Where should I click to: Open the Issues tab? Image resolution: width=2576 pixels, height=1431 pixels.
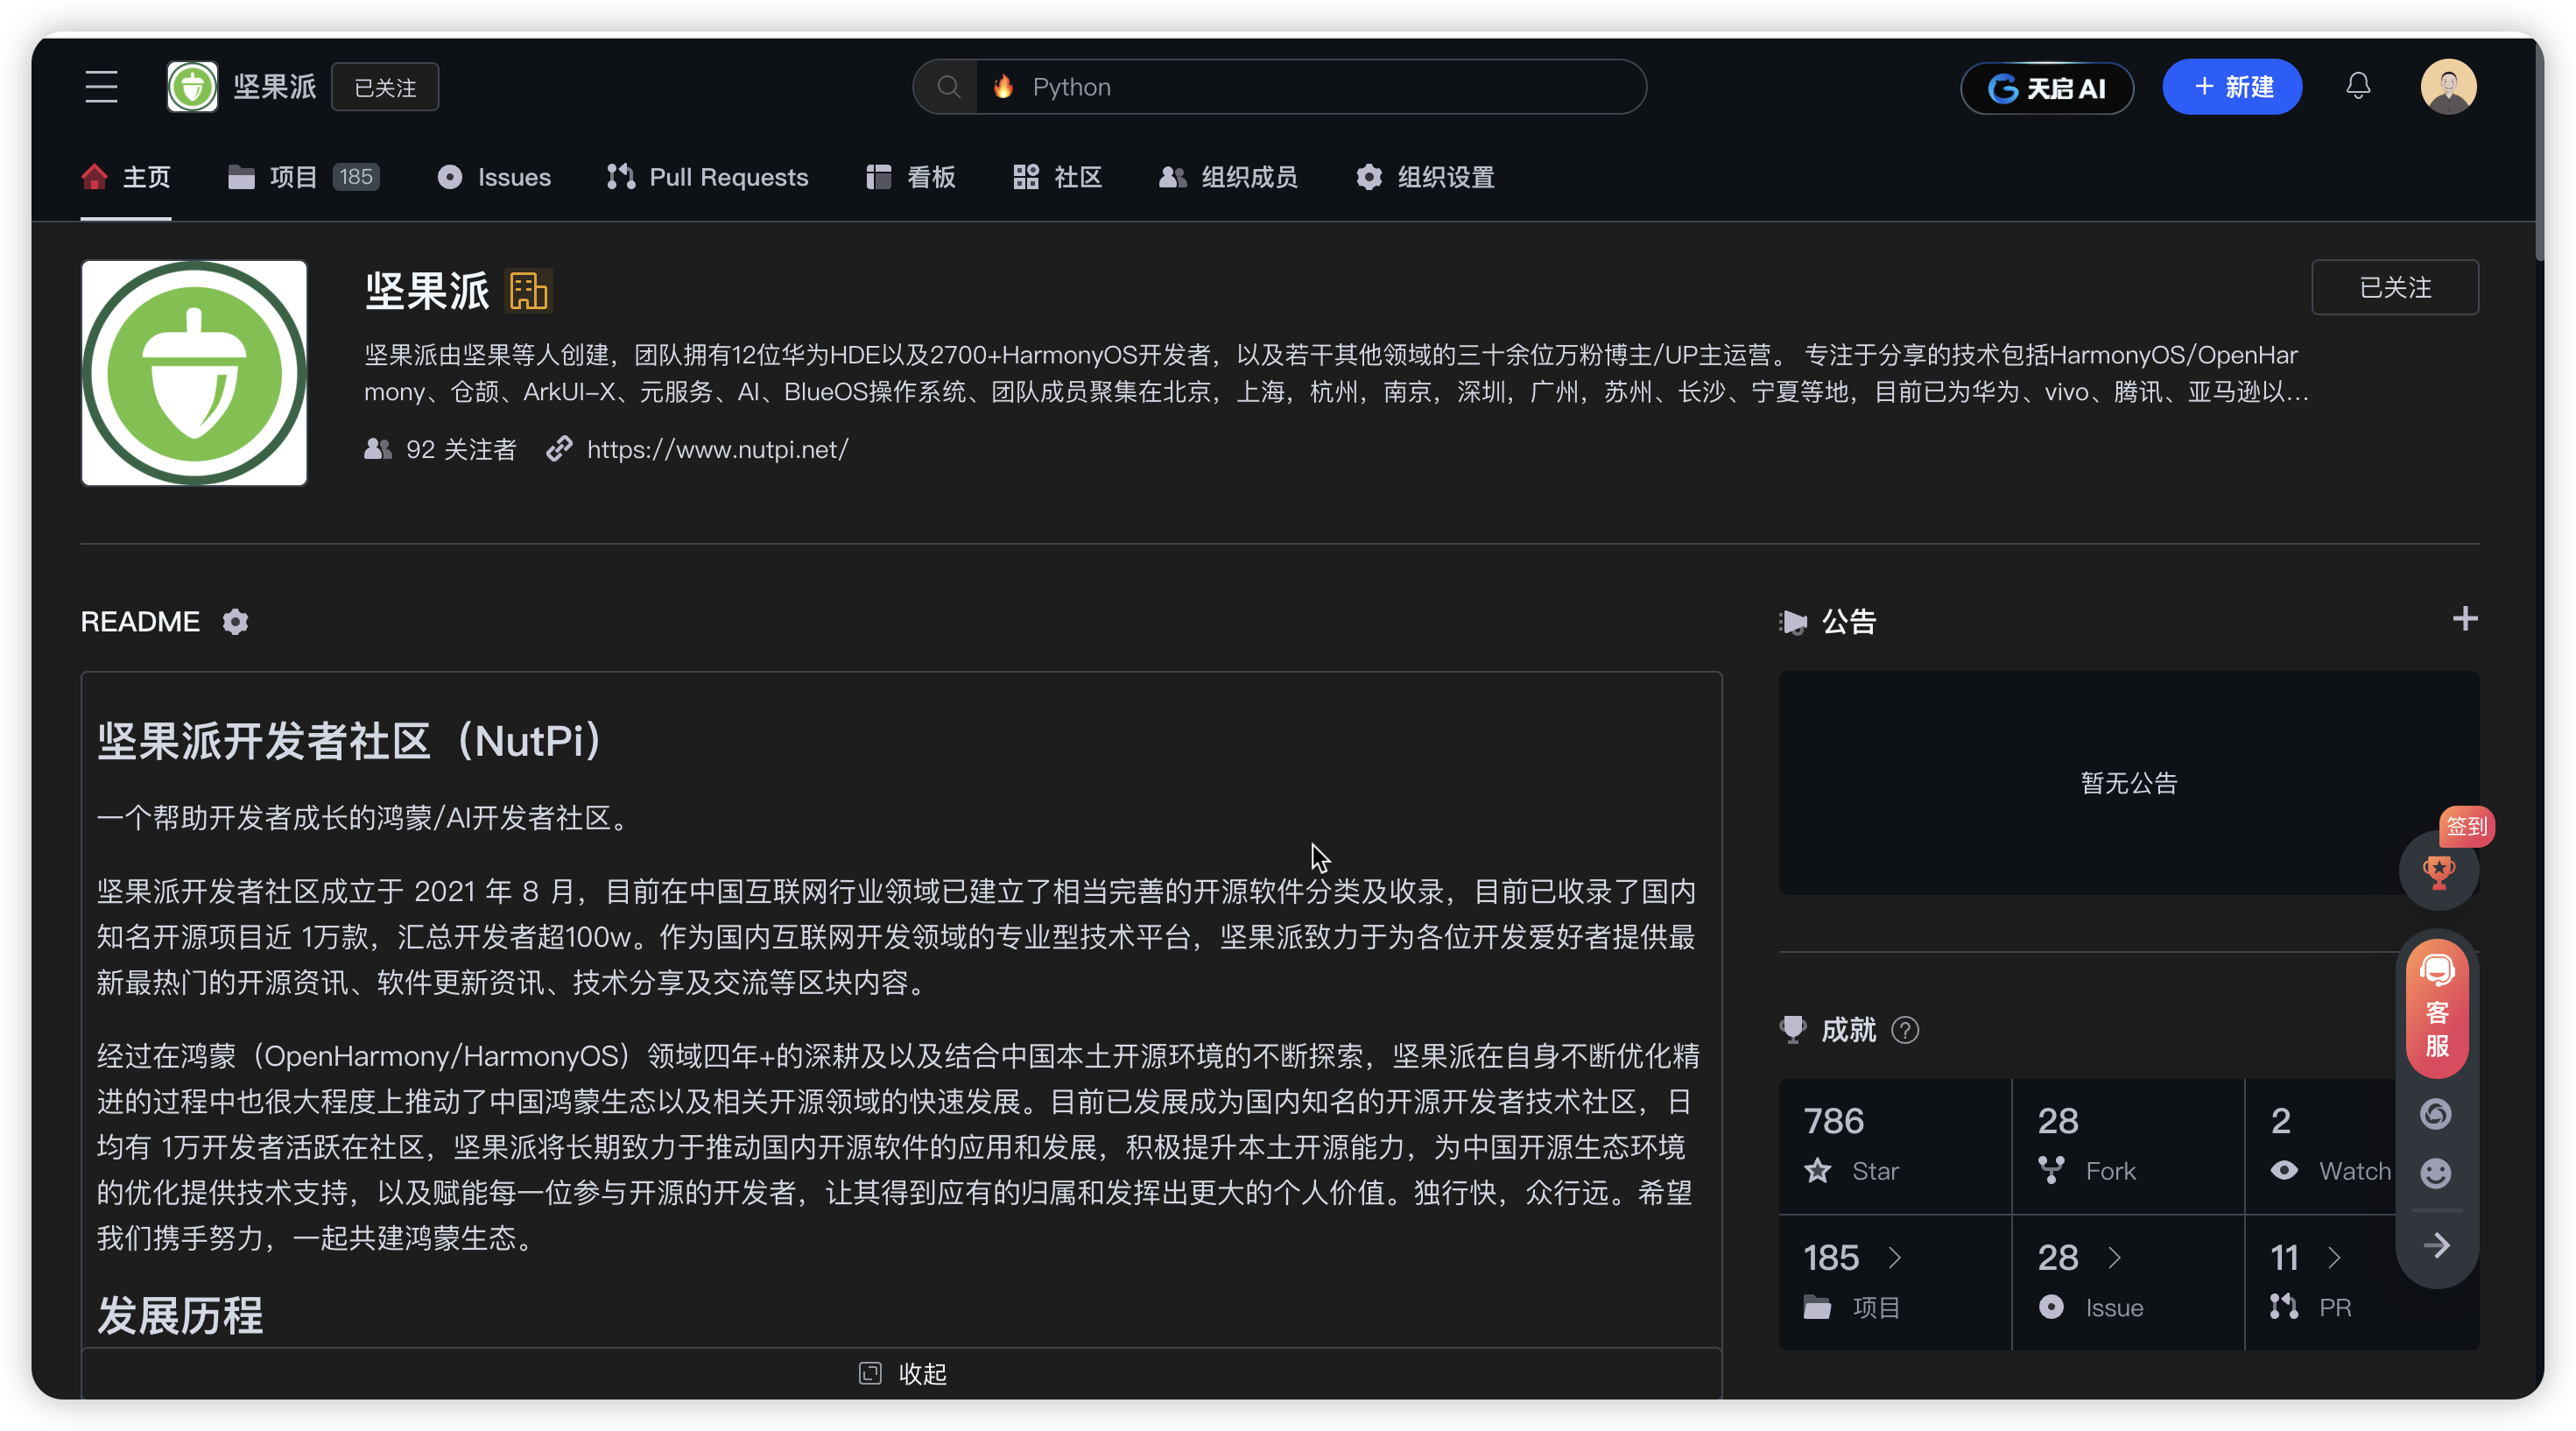click(x=494, y=177)
